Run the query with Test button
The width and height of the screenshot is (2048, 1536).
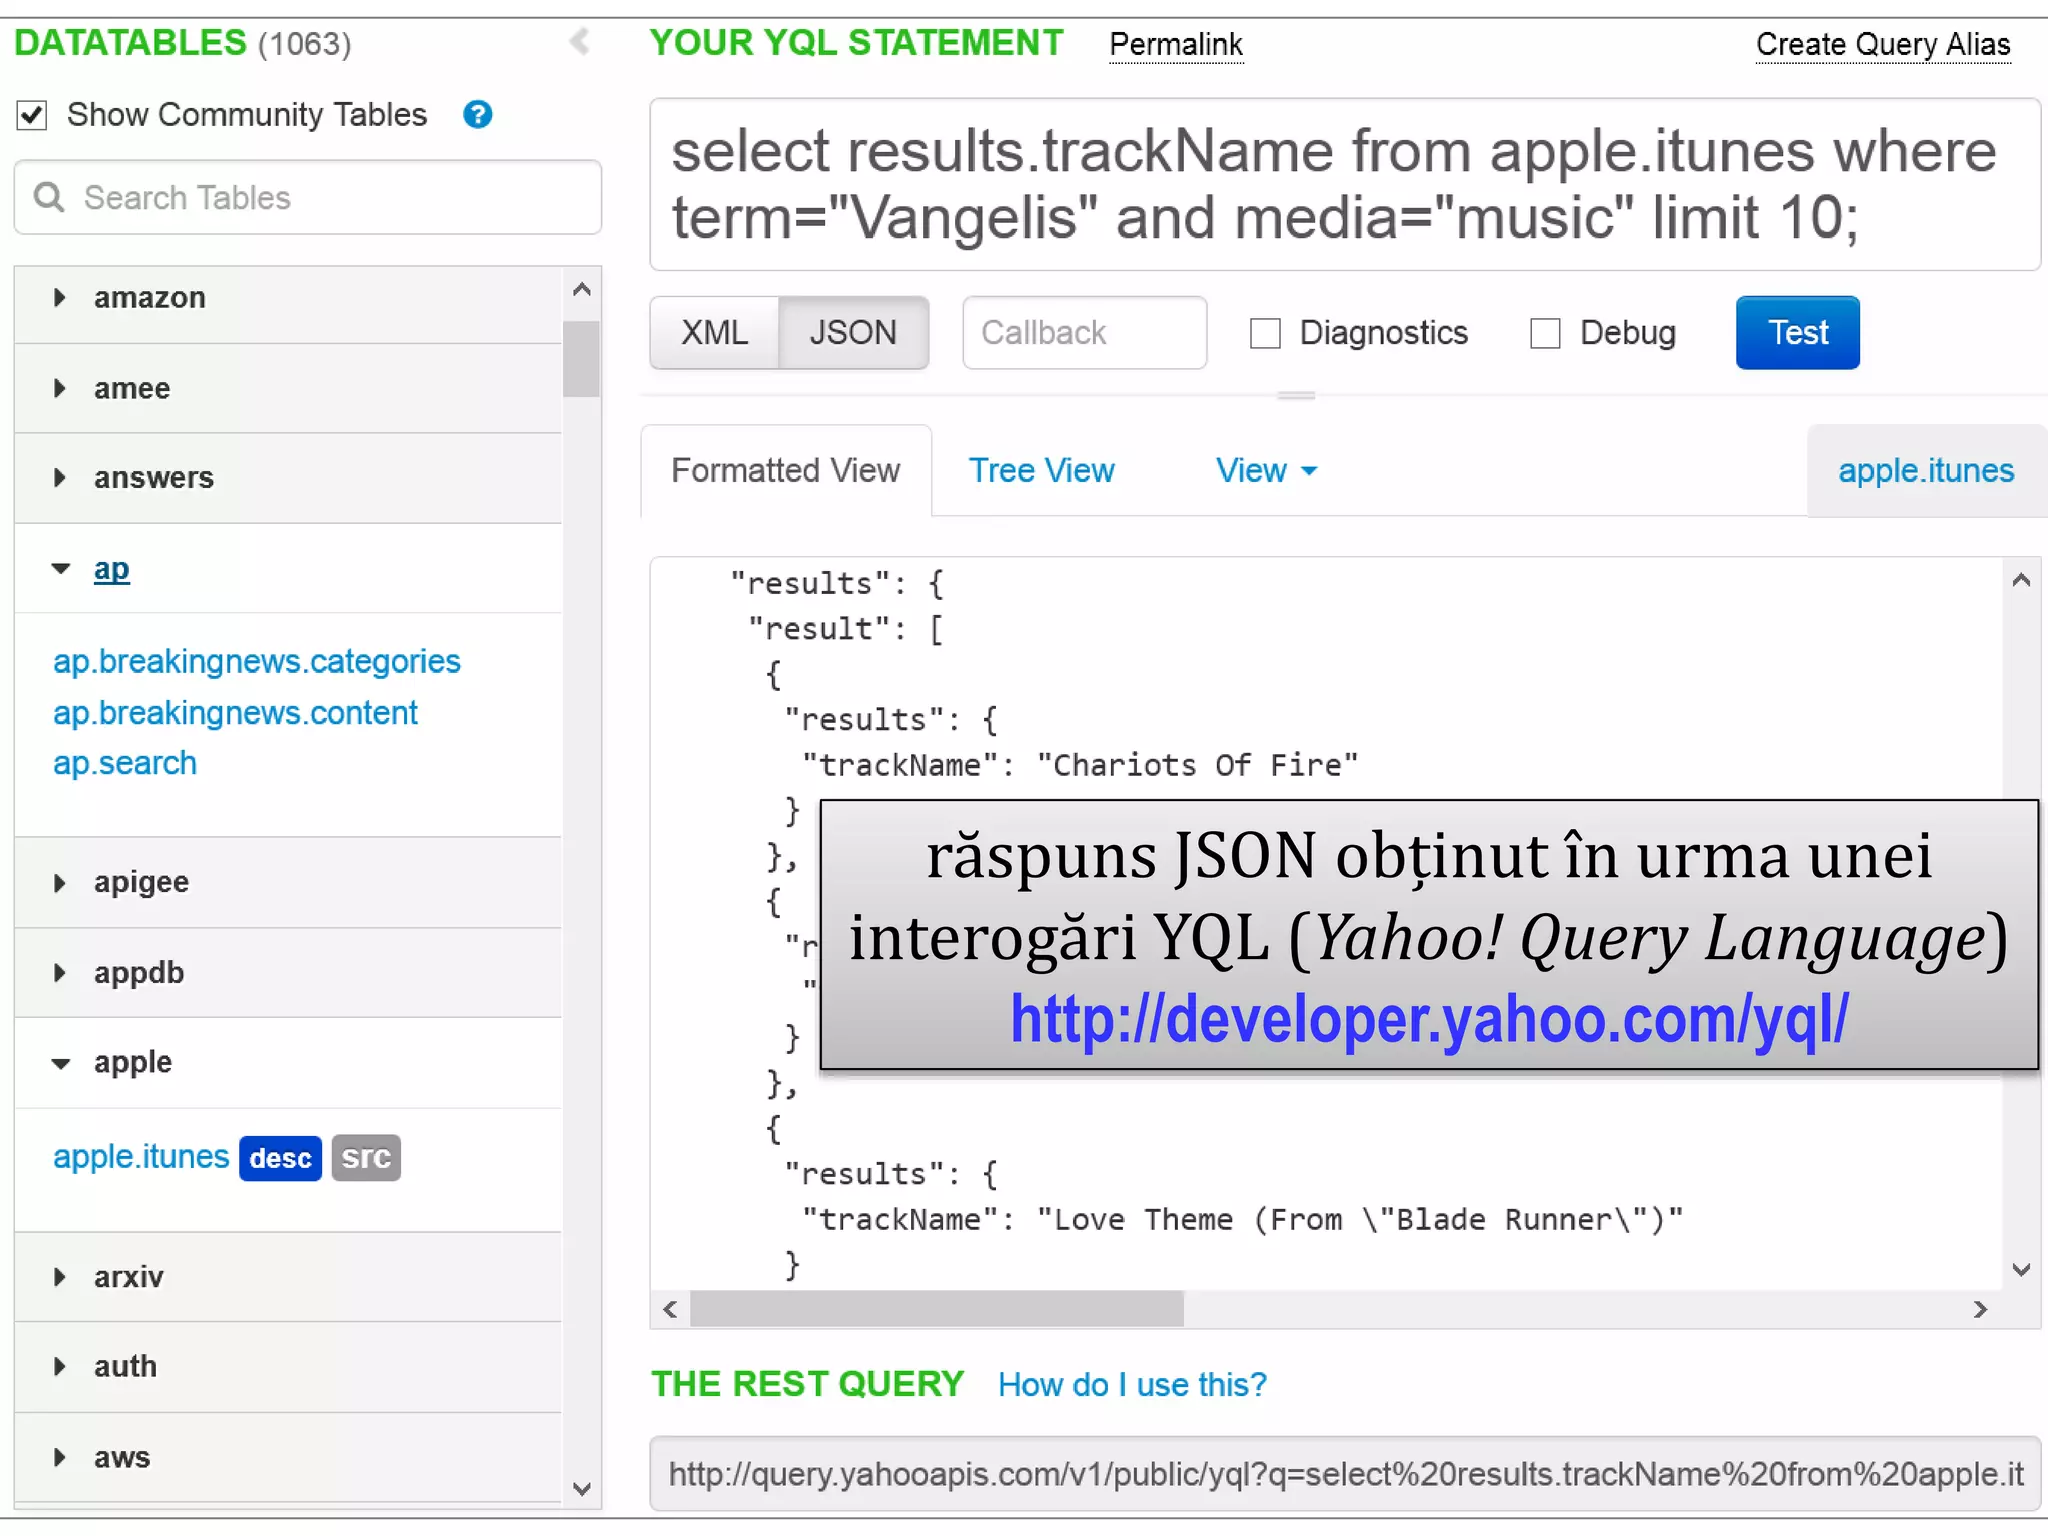coord(1798,333)
